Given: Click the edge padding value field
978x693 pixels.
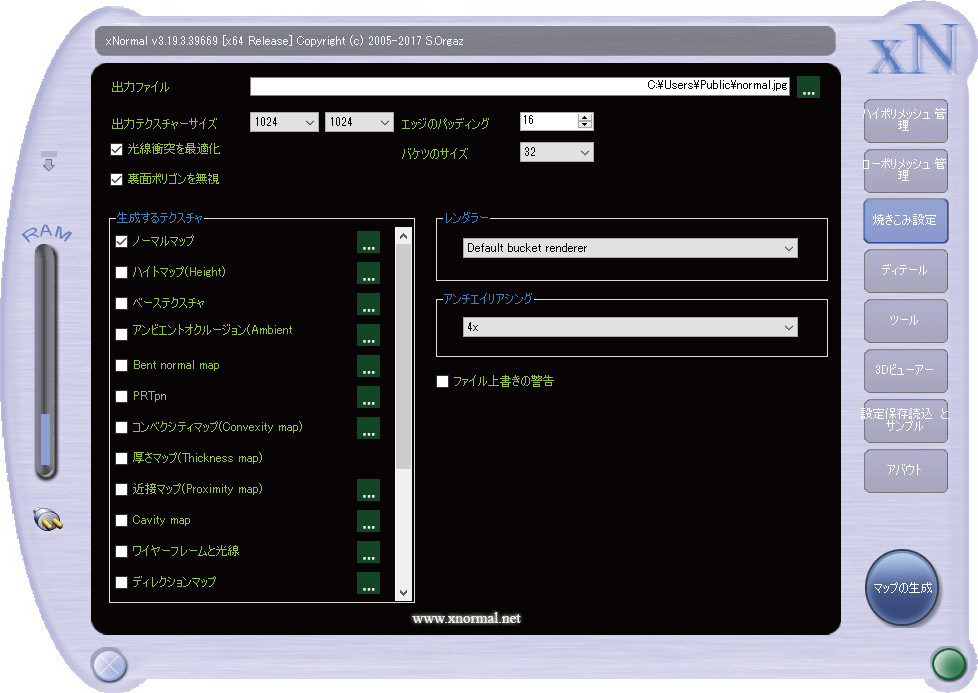Looking at the screenshot, I should 549,121.
